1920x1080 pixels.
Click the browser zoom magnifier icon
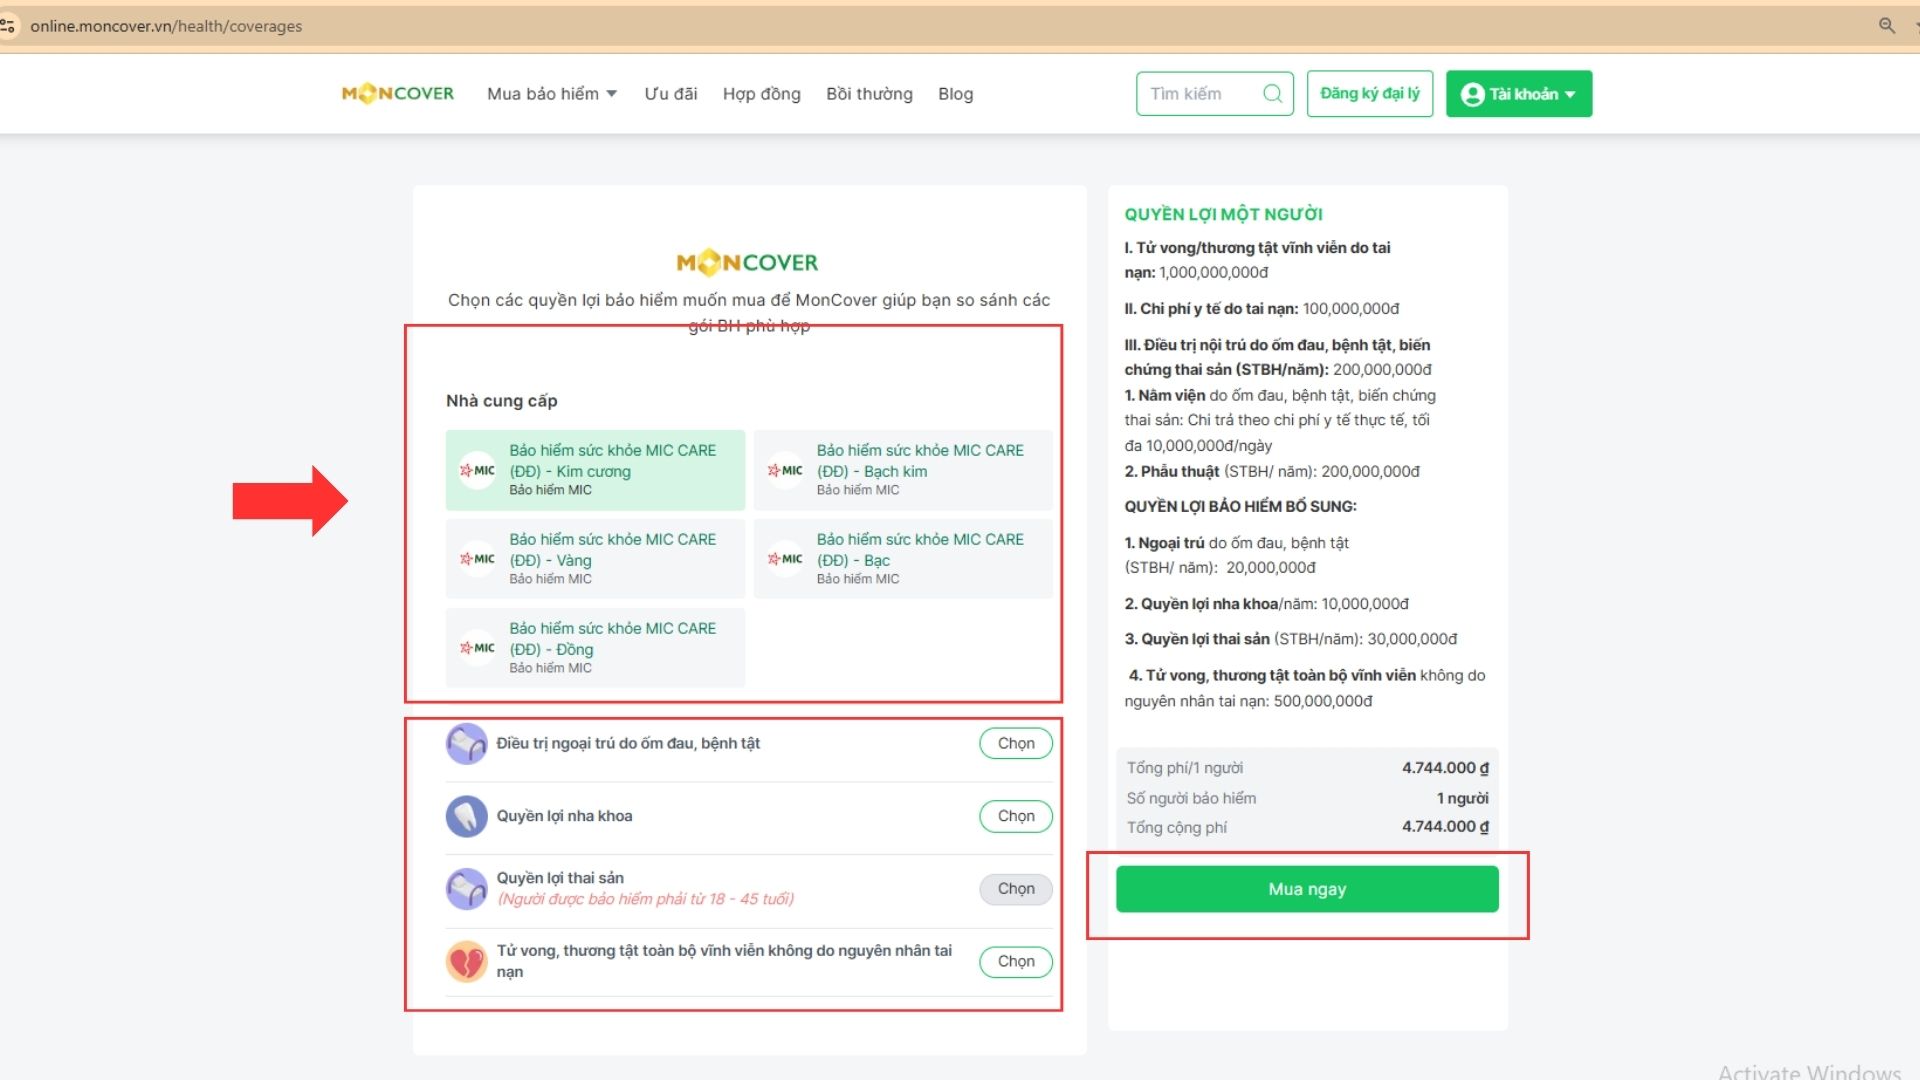1887,26
